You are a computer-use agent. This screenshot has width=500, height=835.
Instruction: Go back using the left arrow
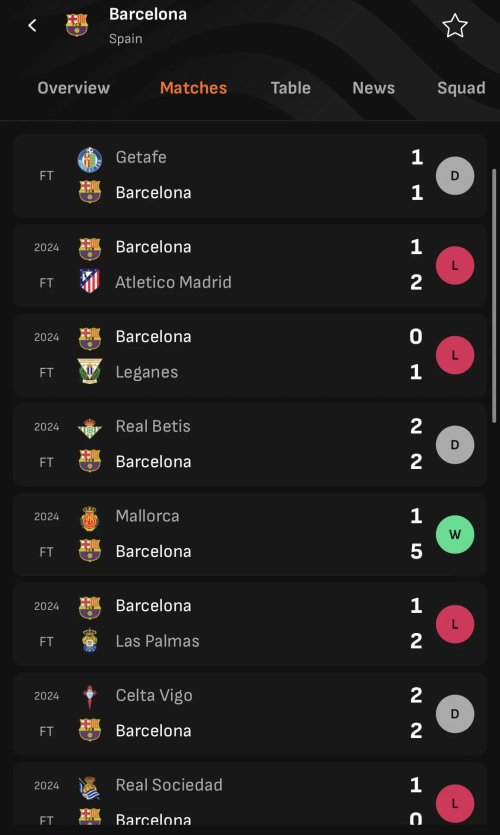[32, 25]
